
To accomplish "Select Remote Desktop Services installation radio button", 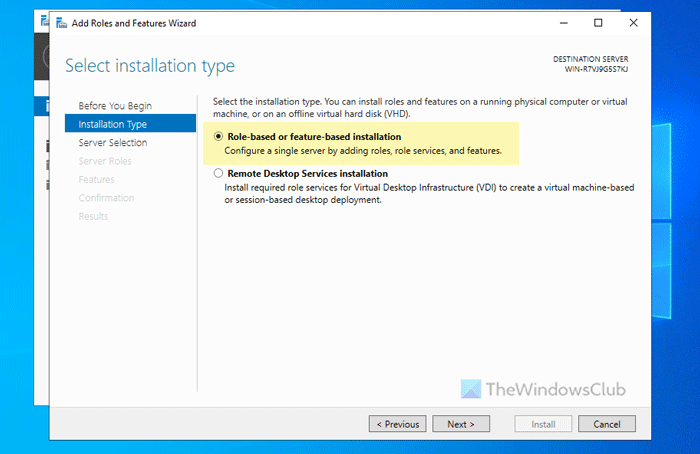I will 218,173.
